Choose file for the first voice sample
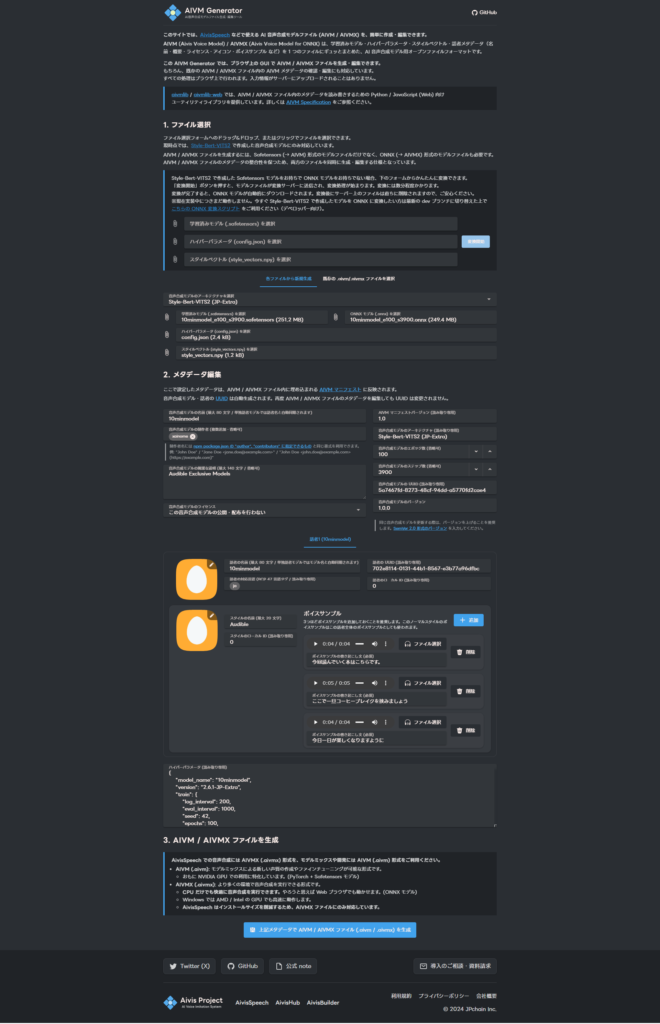The image size is (660, 1024). point(422,644)
